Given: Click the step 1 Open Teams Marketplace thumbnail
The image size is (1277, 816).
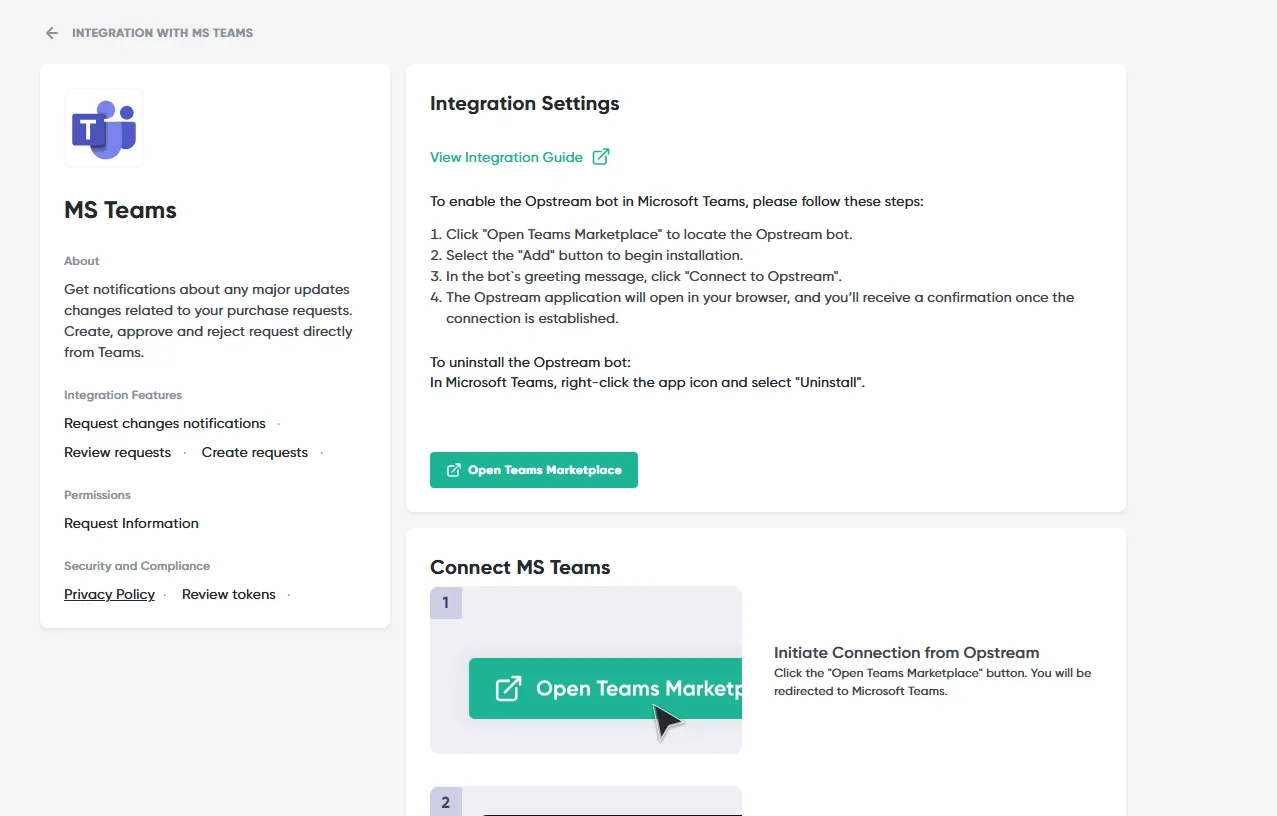Looking at the screenshot, I should click(586, 670).
